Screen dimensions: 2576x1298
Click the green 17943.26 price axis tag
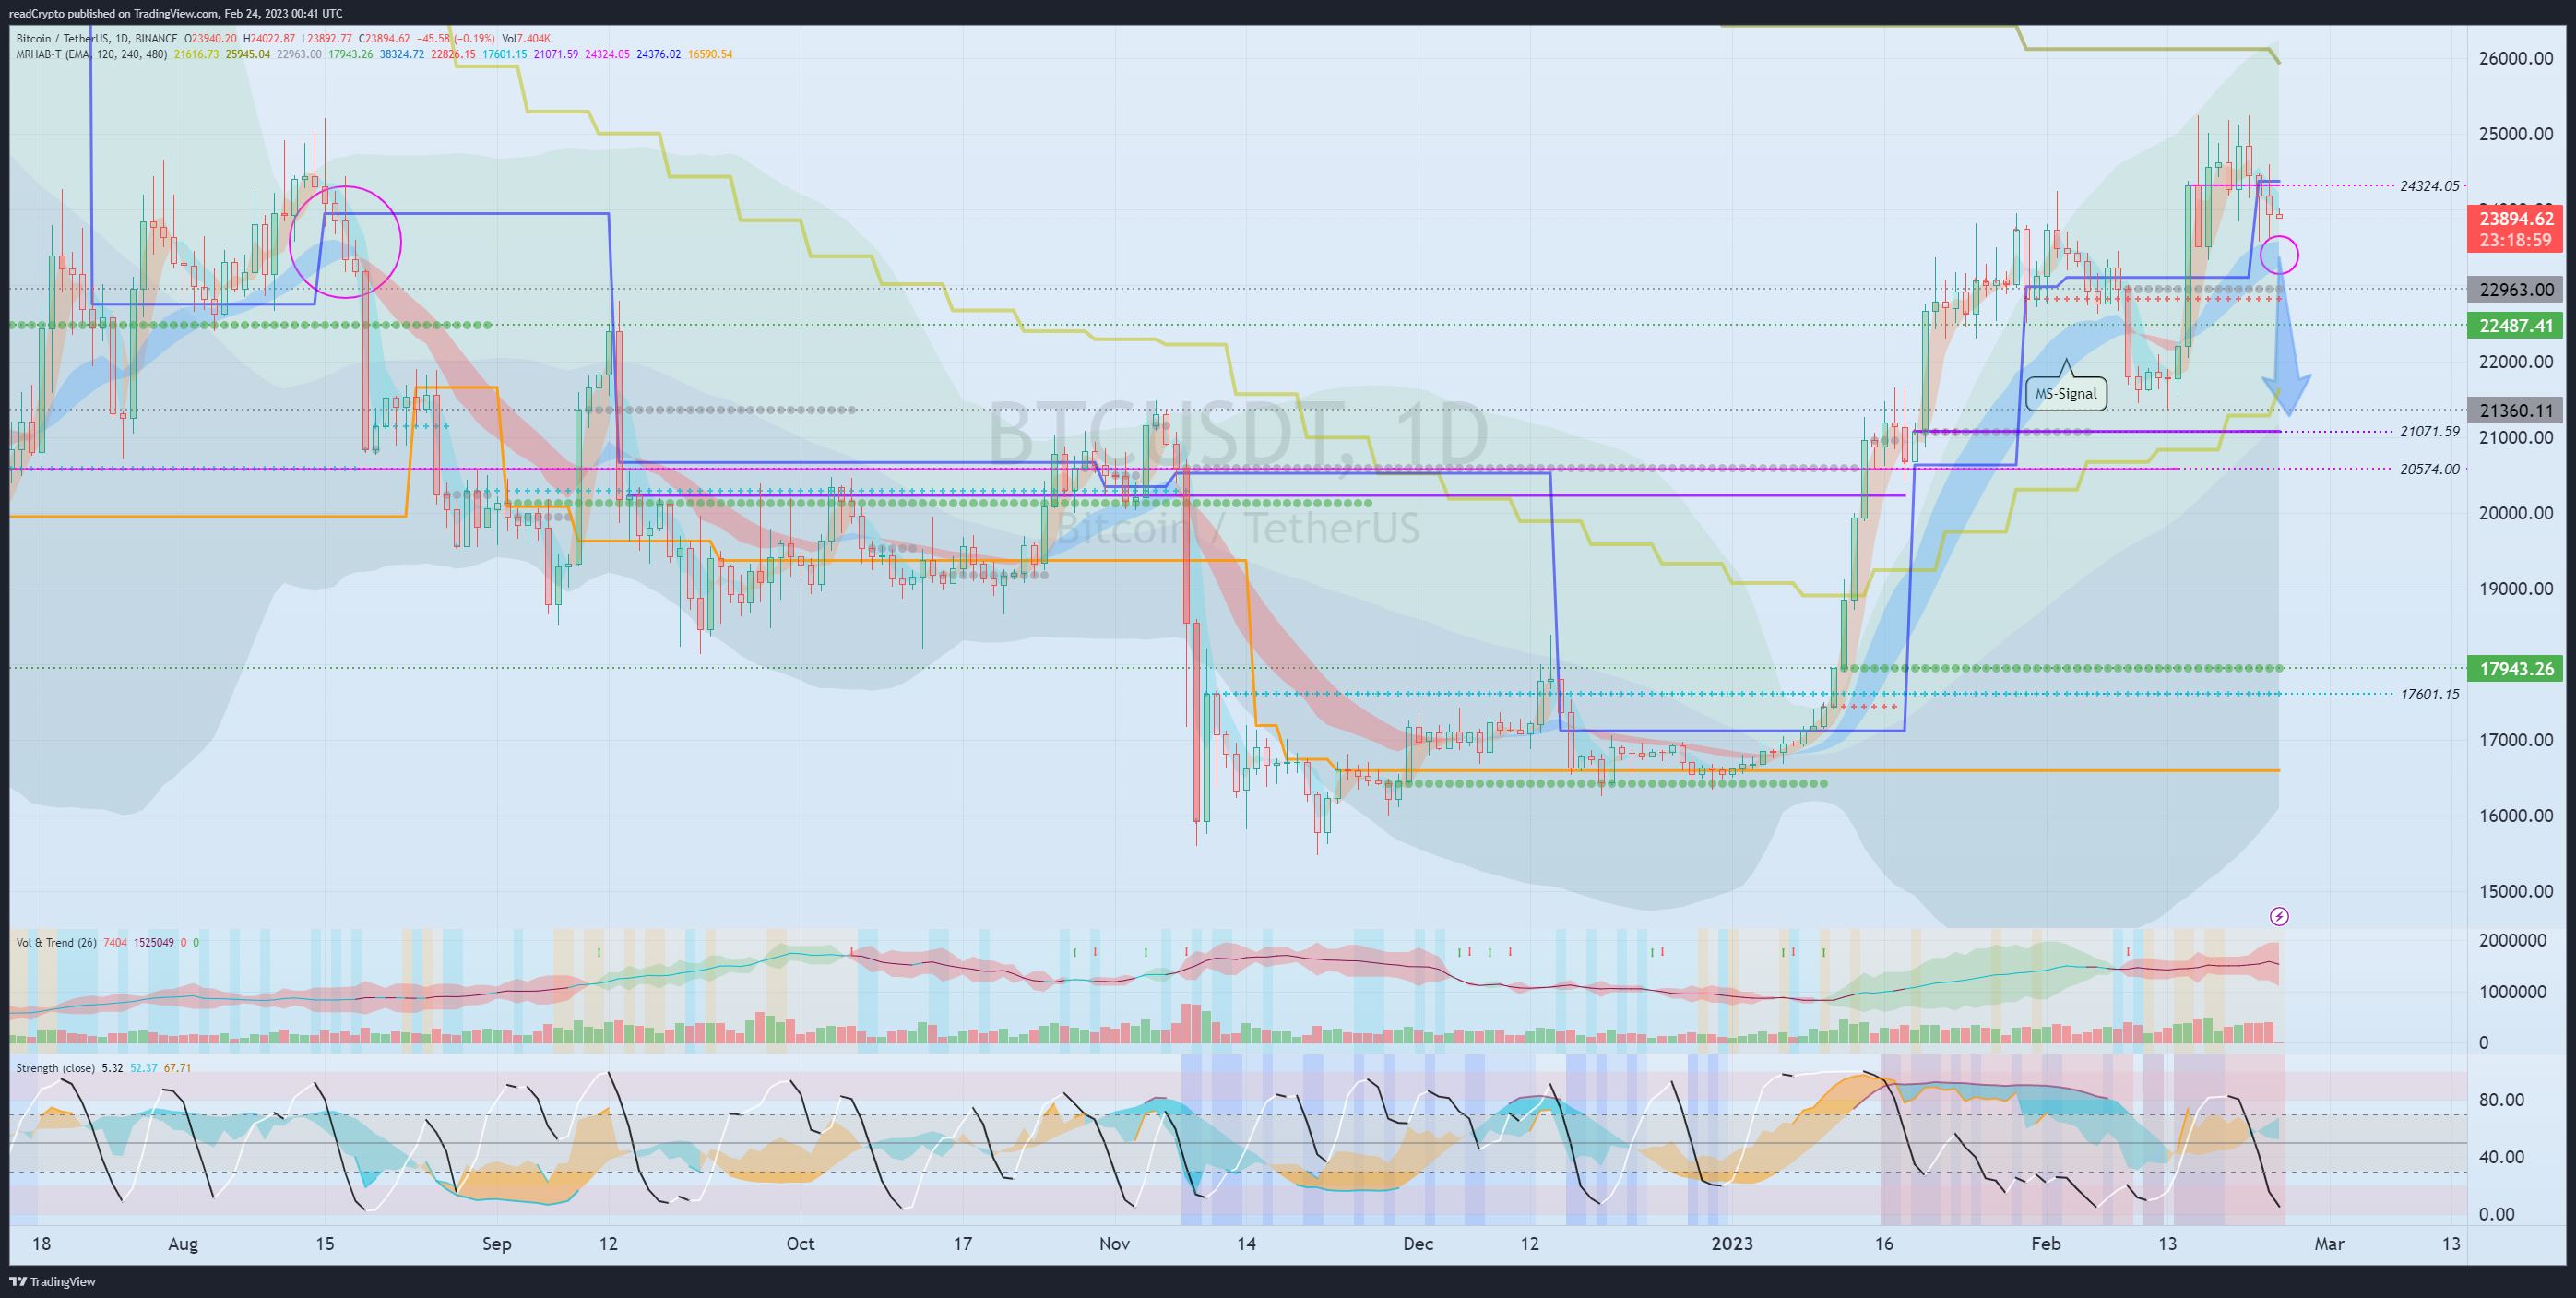(2516, 668)
